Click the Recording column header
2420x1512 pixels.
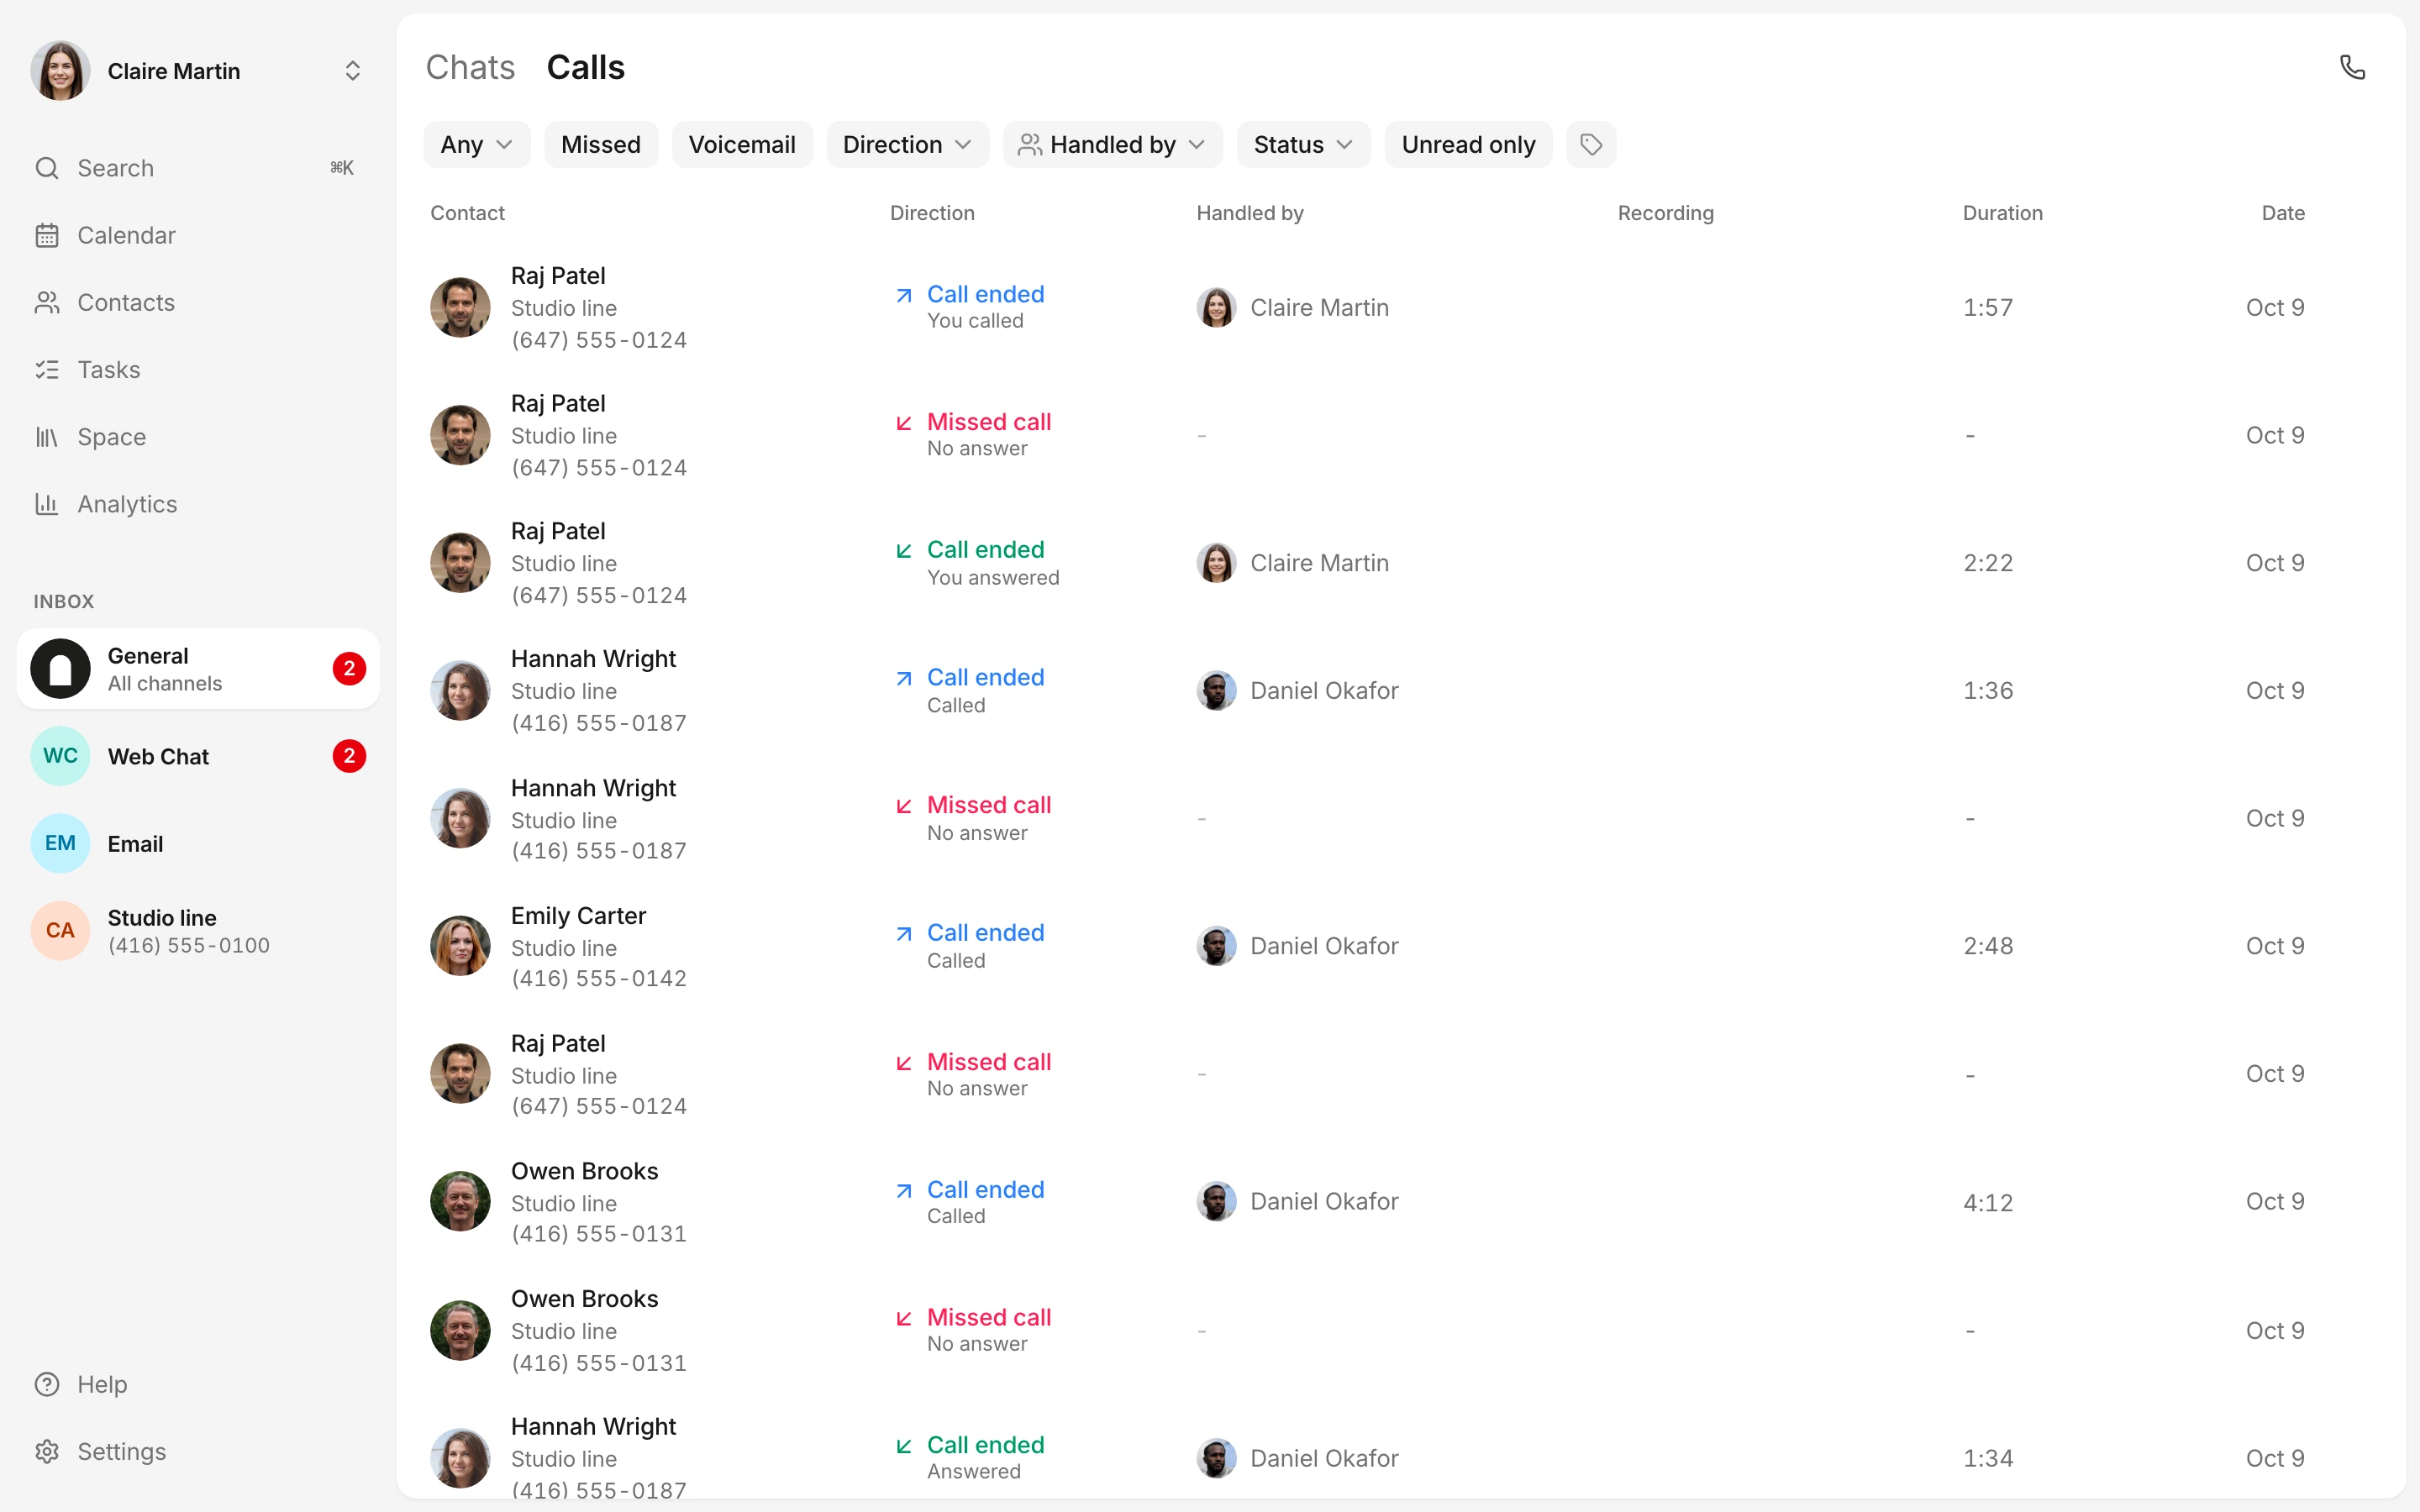point(1665,213)
